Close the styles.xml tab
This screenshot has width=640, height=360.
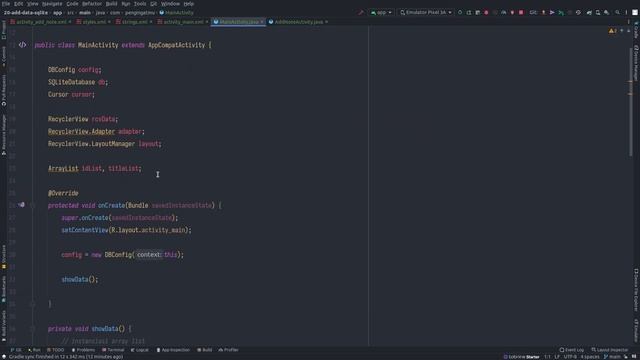coord(109,22)
